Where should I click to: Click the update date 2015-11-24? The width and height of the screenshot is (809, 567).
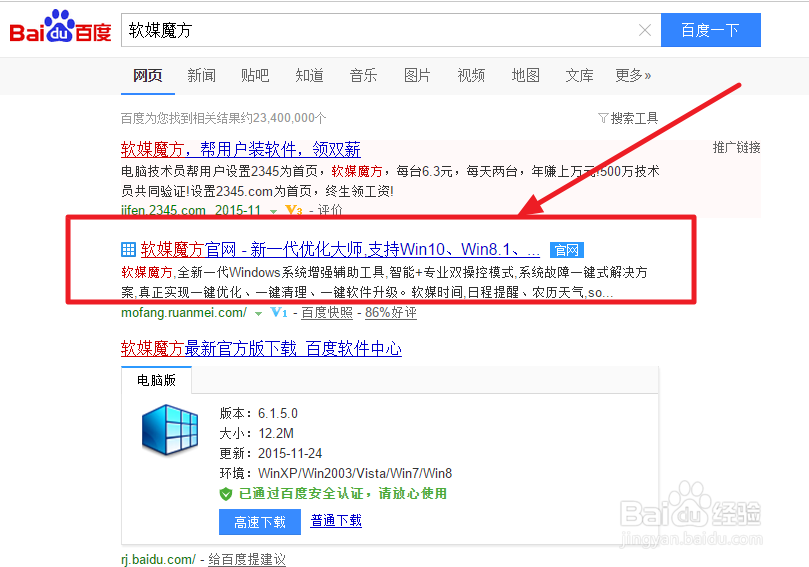290,453
